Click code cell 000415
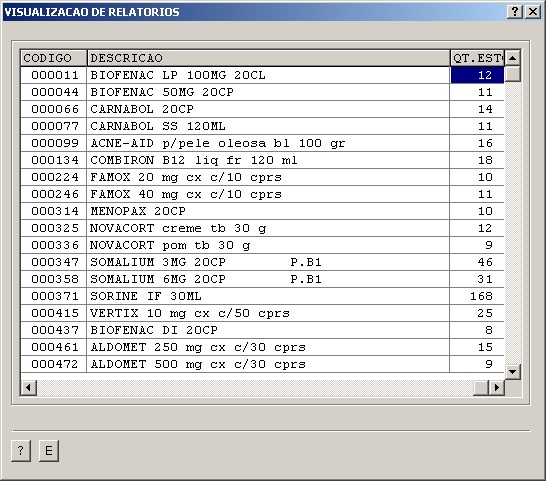Viewport: 546px width, 481px height. (x=54, y=313)
